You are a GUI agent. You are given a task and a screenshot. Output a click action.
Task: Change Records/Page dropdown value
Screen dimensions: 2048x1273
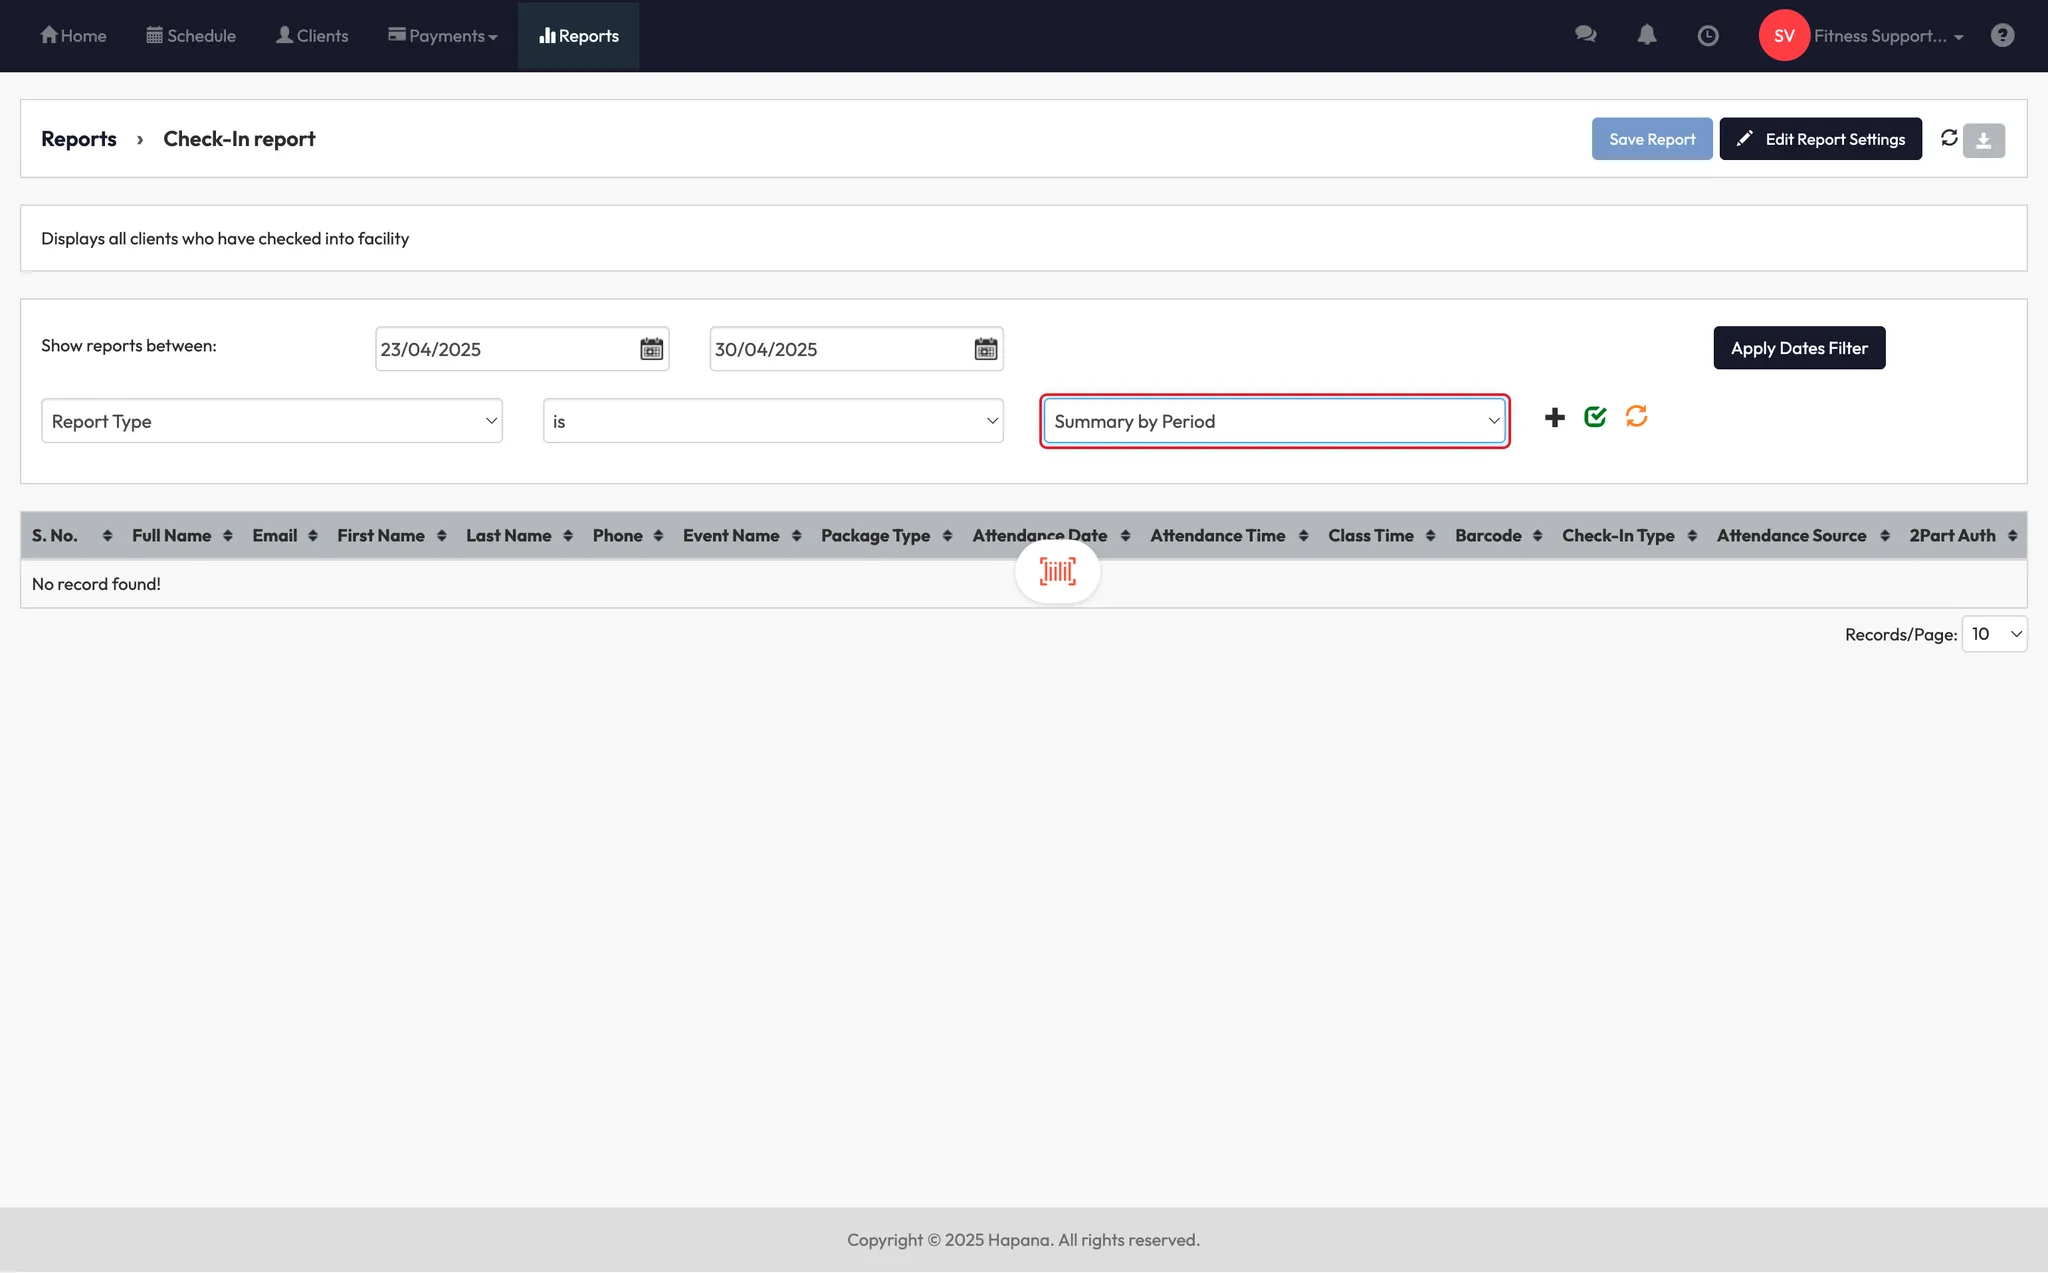1994,634
